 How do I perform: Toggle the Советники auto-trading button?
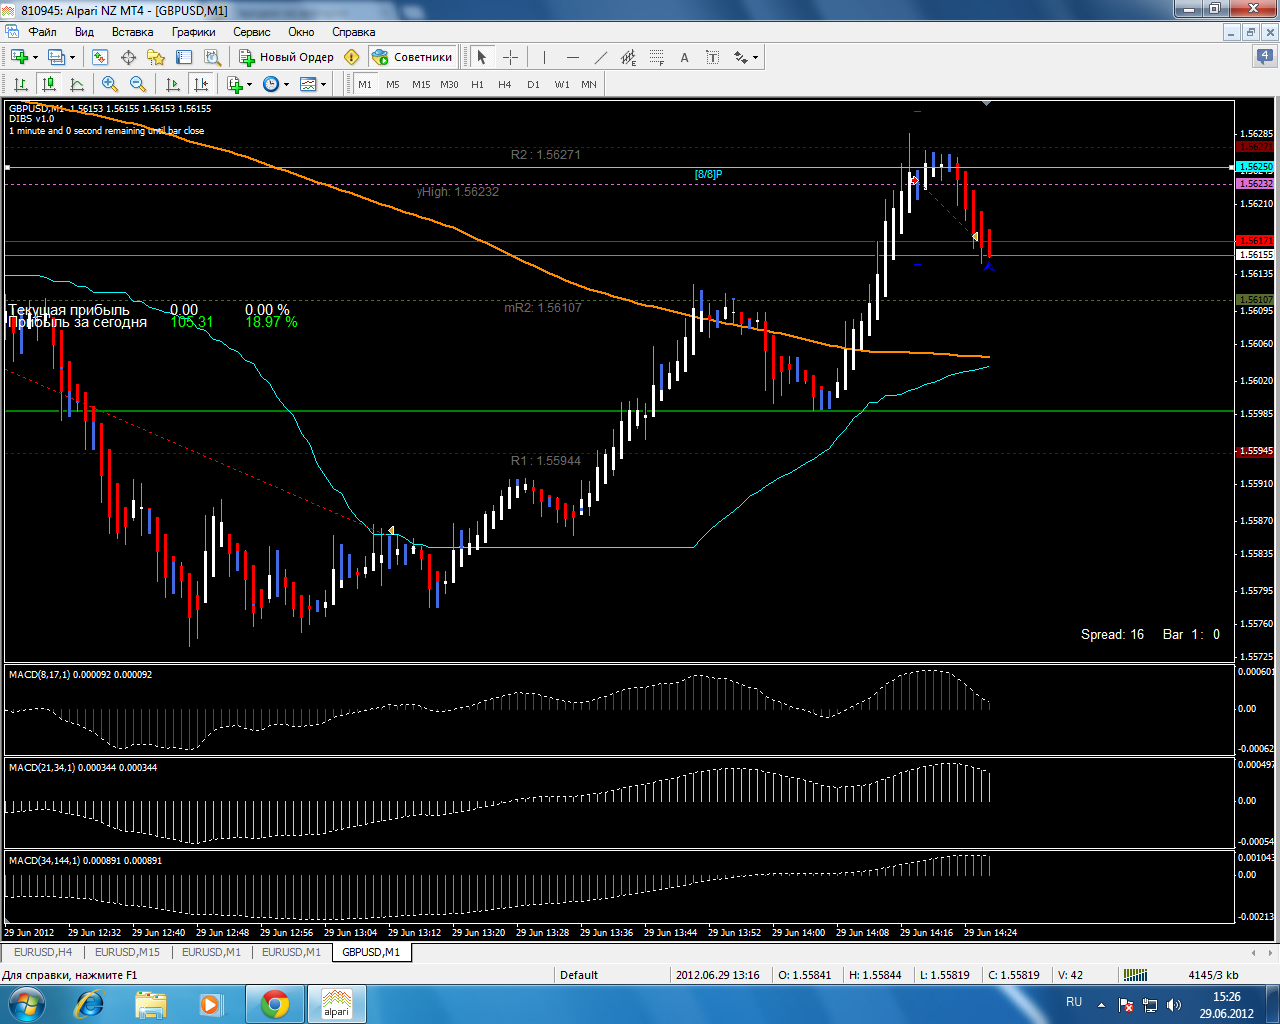pyautogui.click(x=412, y=57)
